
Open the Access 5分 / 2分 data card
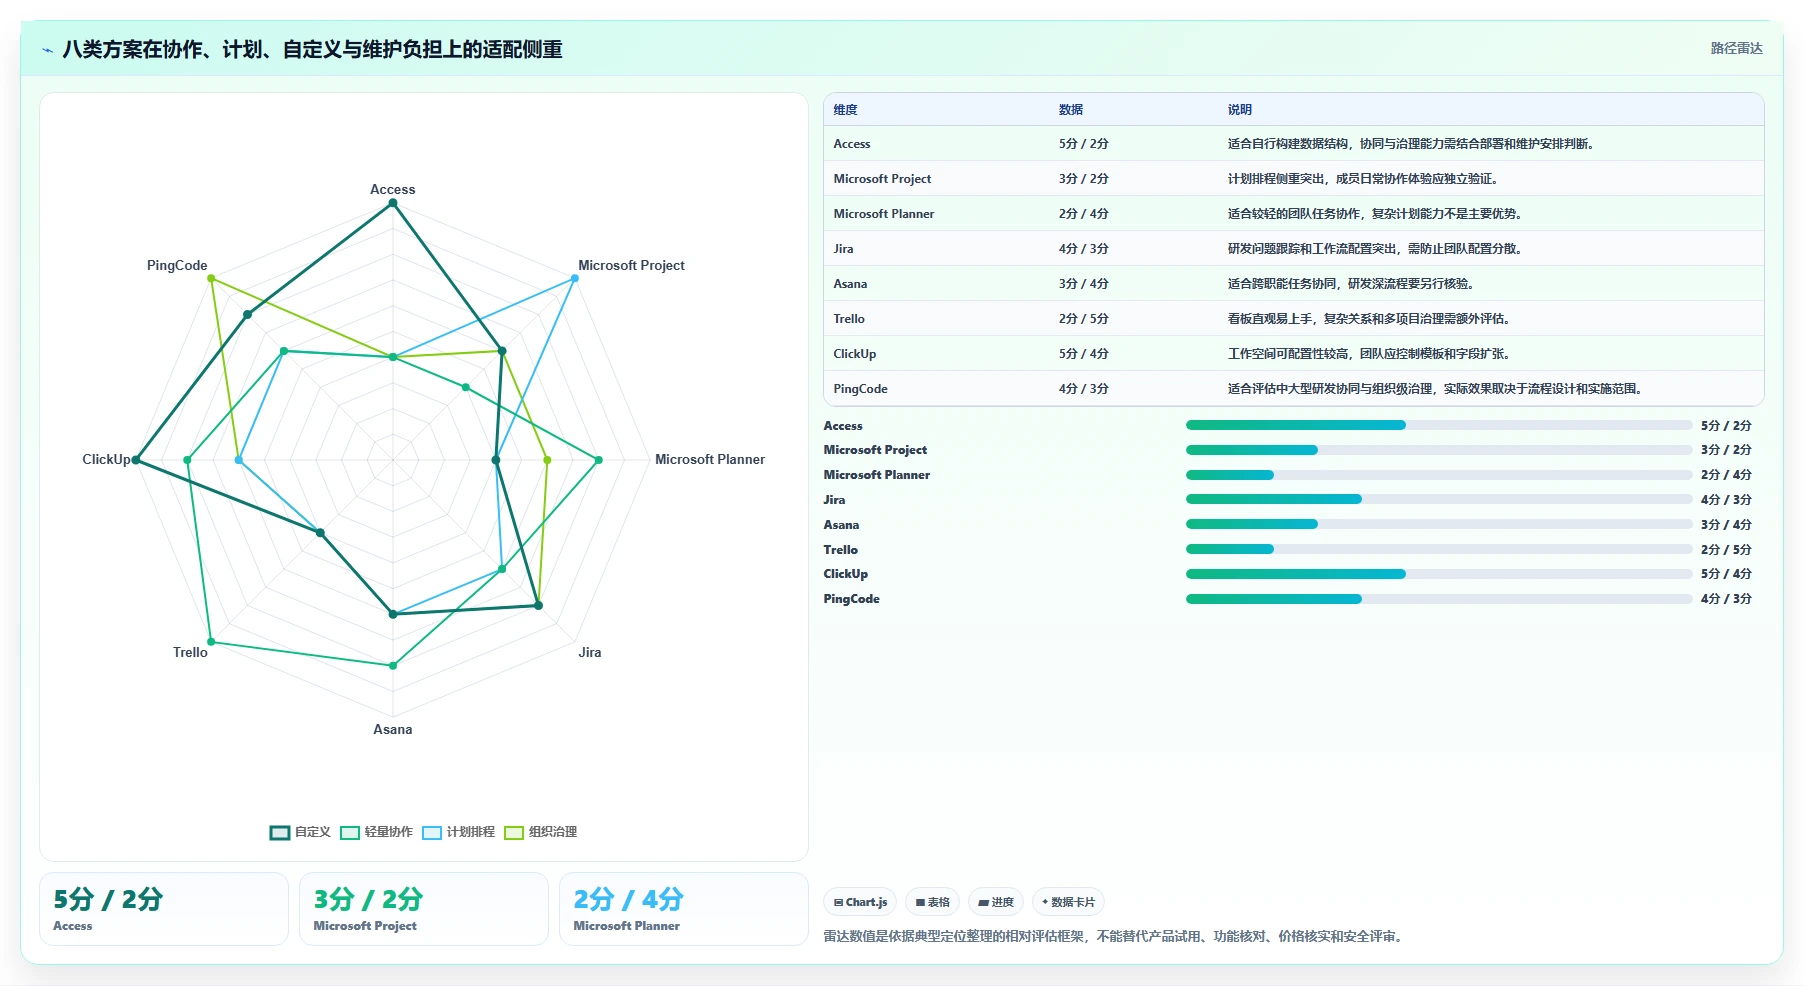[164, 909]
